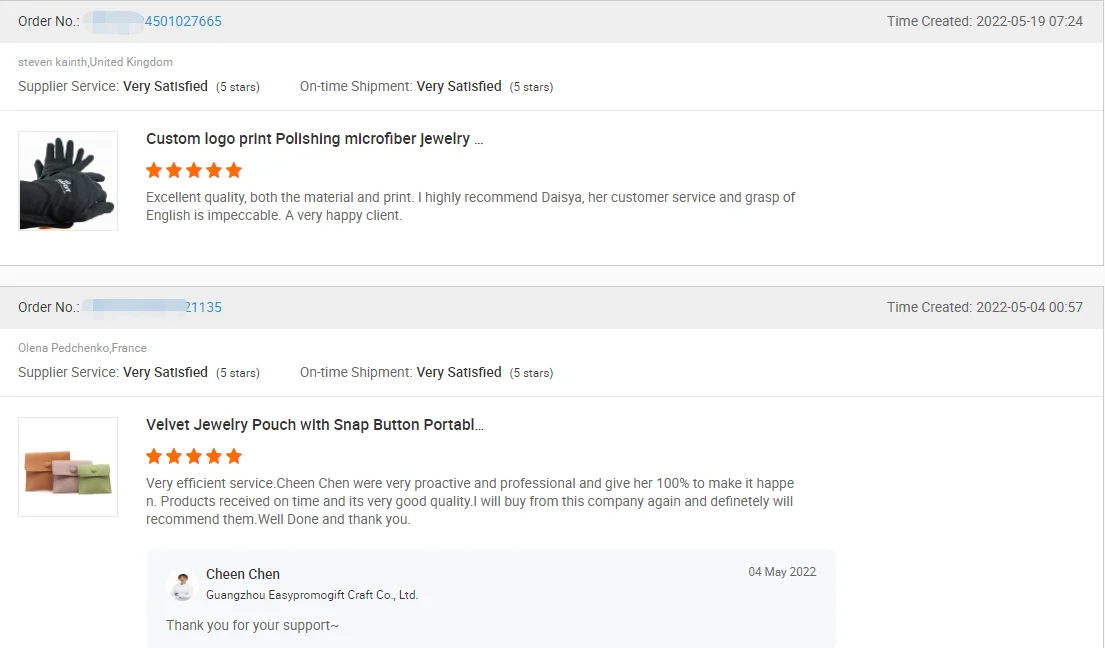
Task: Click the Cheen Chen reply author name
Action: click(x=243, y=574)
